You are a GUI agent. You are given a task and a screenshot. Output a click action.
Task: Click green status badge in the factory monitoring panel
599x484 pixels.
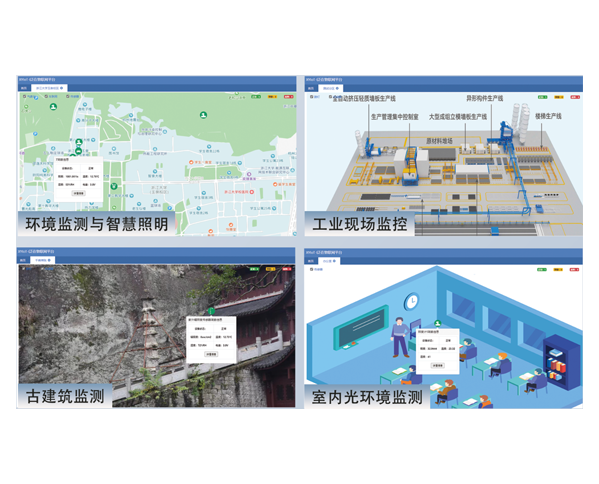[x=542, y=97]
